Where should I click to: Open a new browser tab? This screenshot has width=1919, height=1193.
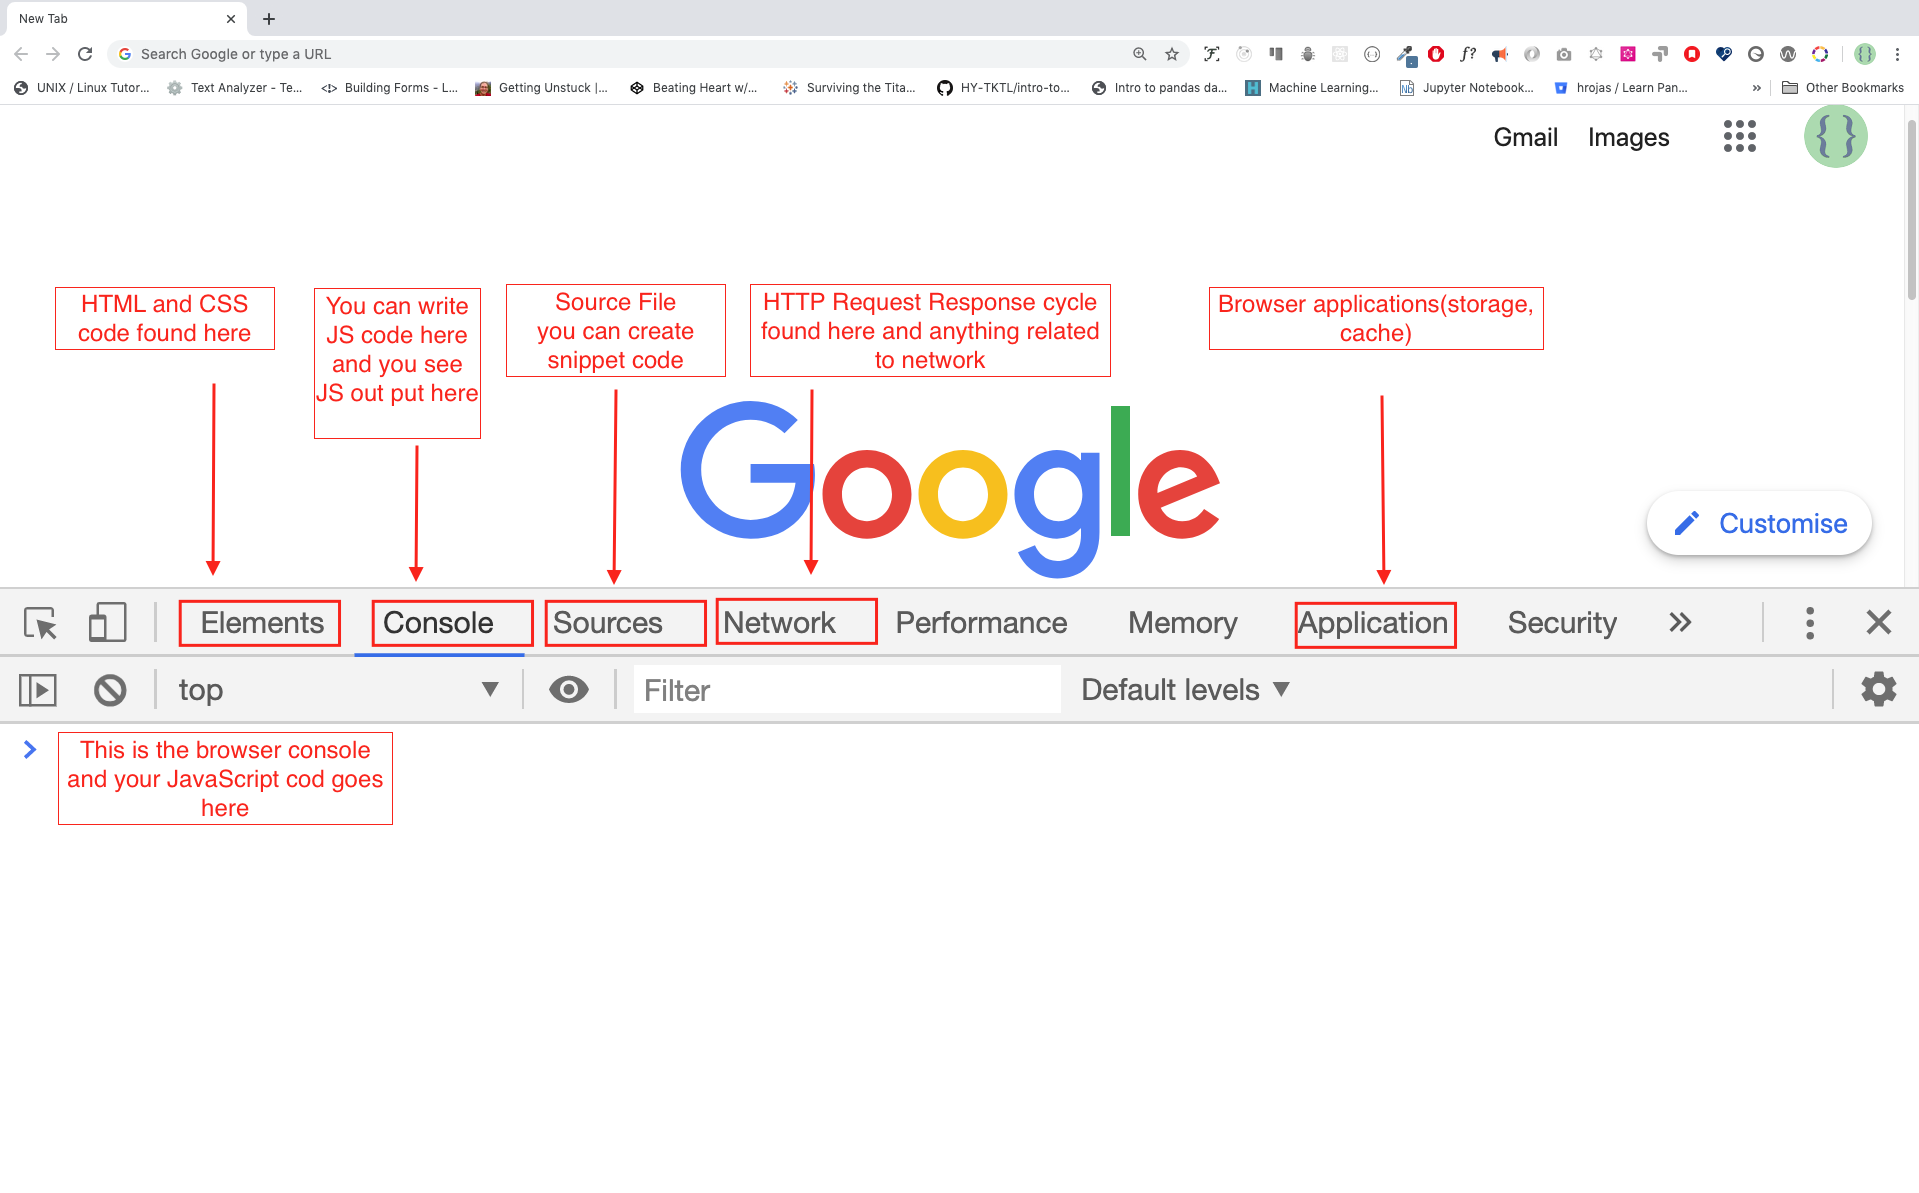[269, 19]
